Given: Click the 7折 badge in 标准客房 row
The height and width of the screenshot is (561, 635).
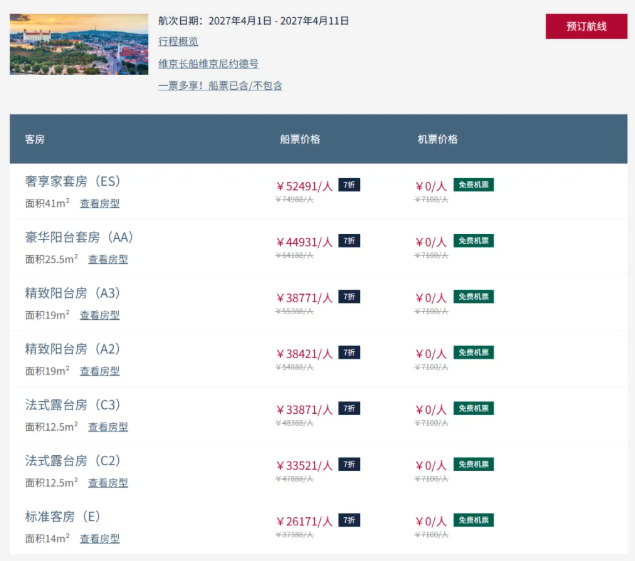Looking at the screenshot, I should tap(349, 520).
